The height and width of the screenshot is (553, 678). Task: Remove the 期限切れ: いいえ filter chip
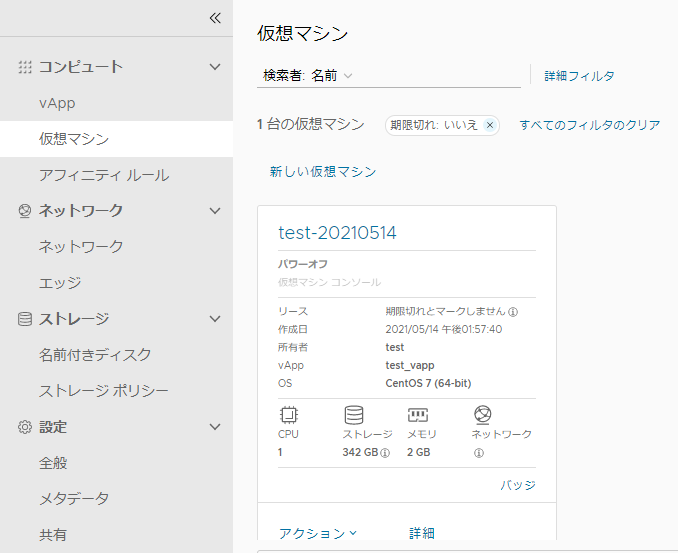pyautogui.click(x=489, y=125)
